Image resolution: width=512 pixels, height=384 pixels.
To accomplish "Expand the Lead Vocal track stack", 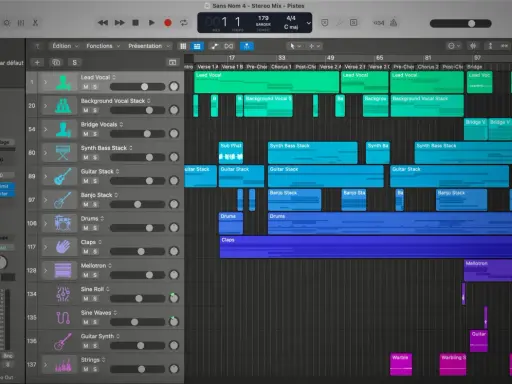I will pos(46,82).
